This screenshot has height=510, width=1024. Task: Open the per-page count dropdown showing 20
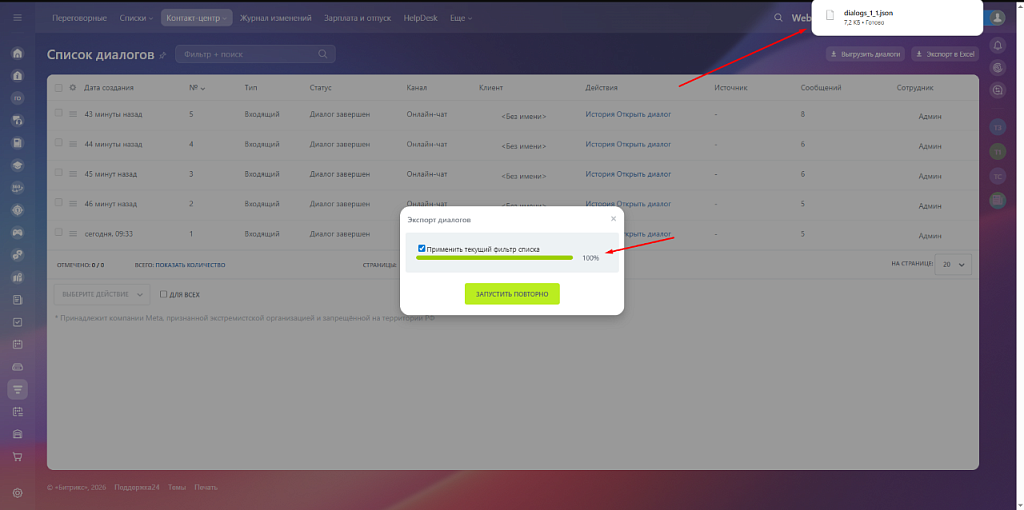(952, 264)
